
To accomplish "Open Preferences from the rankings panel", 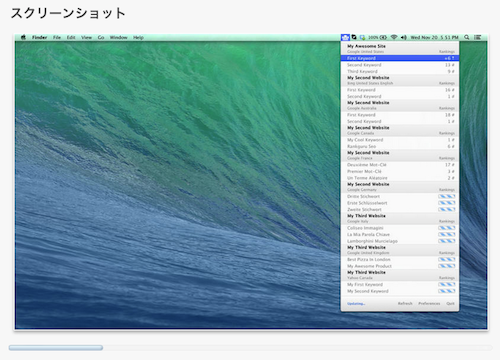I will pos(429,303).
